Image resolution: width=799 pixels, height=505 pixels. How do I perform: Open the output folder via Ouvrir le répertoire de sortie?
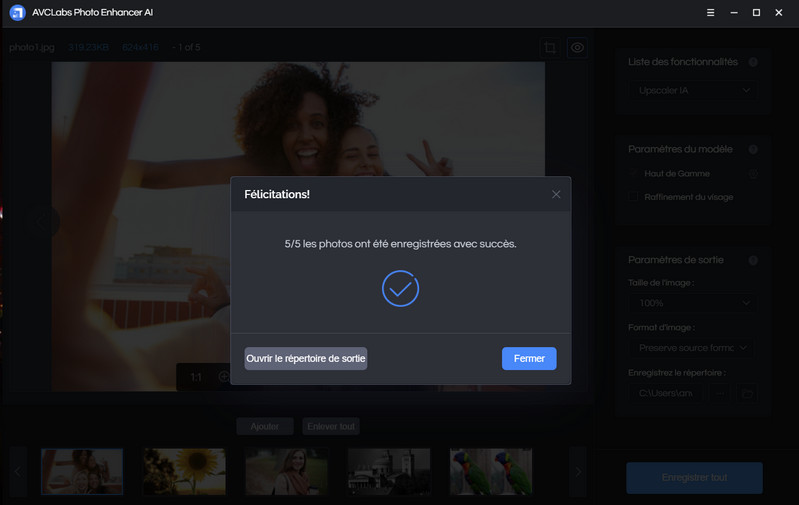click(x=306, y=359)
